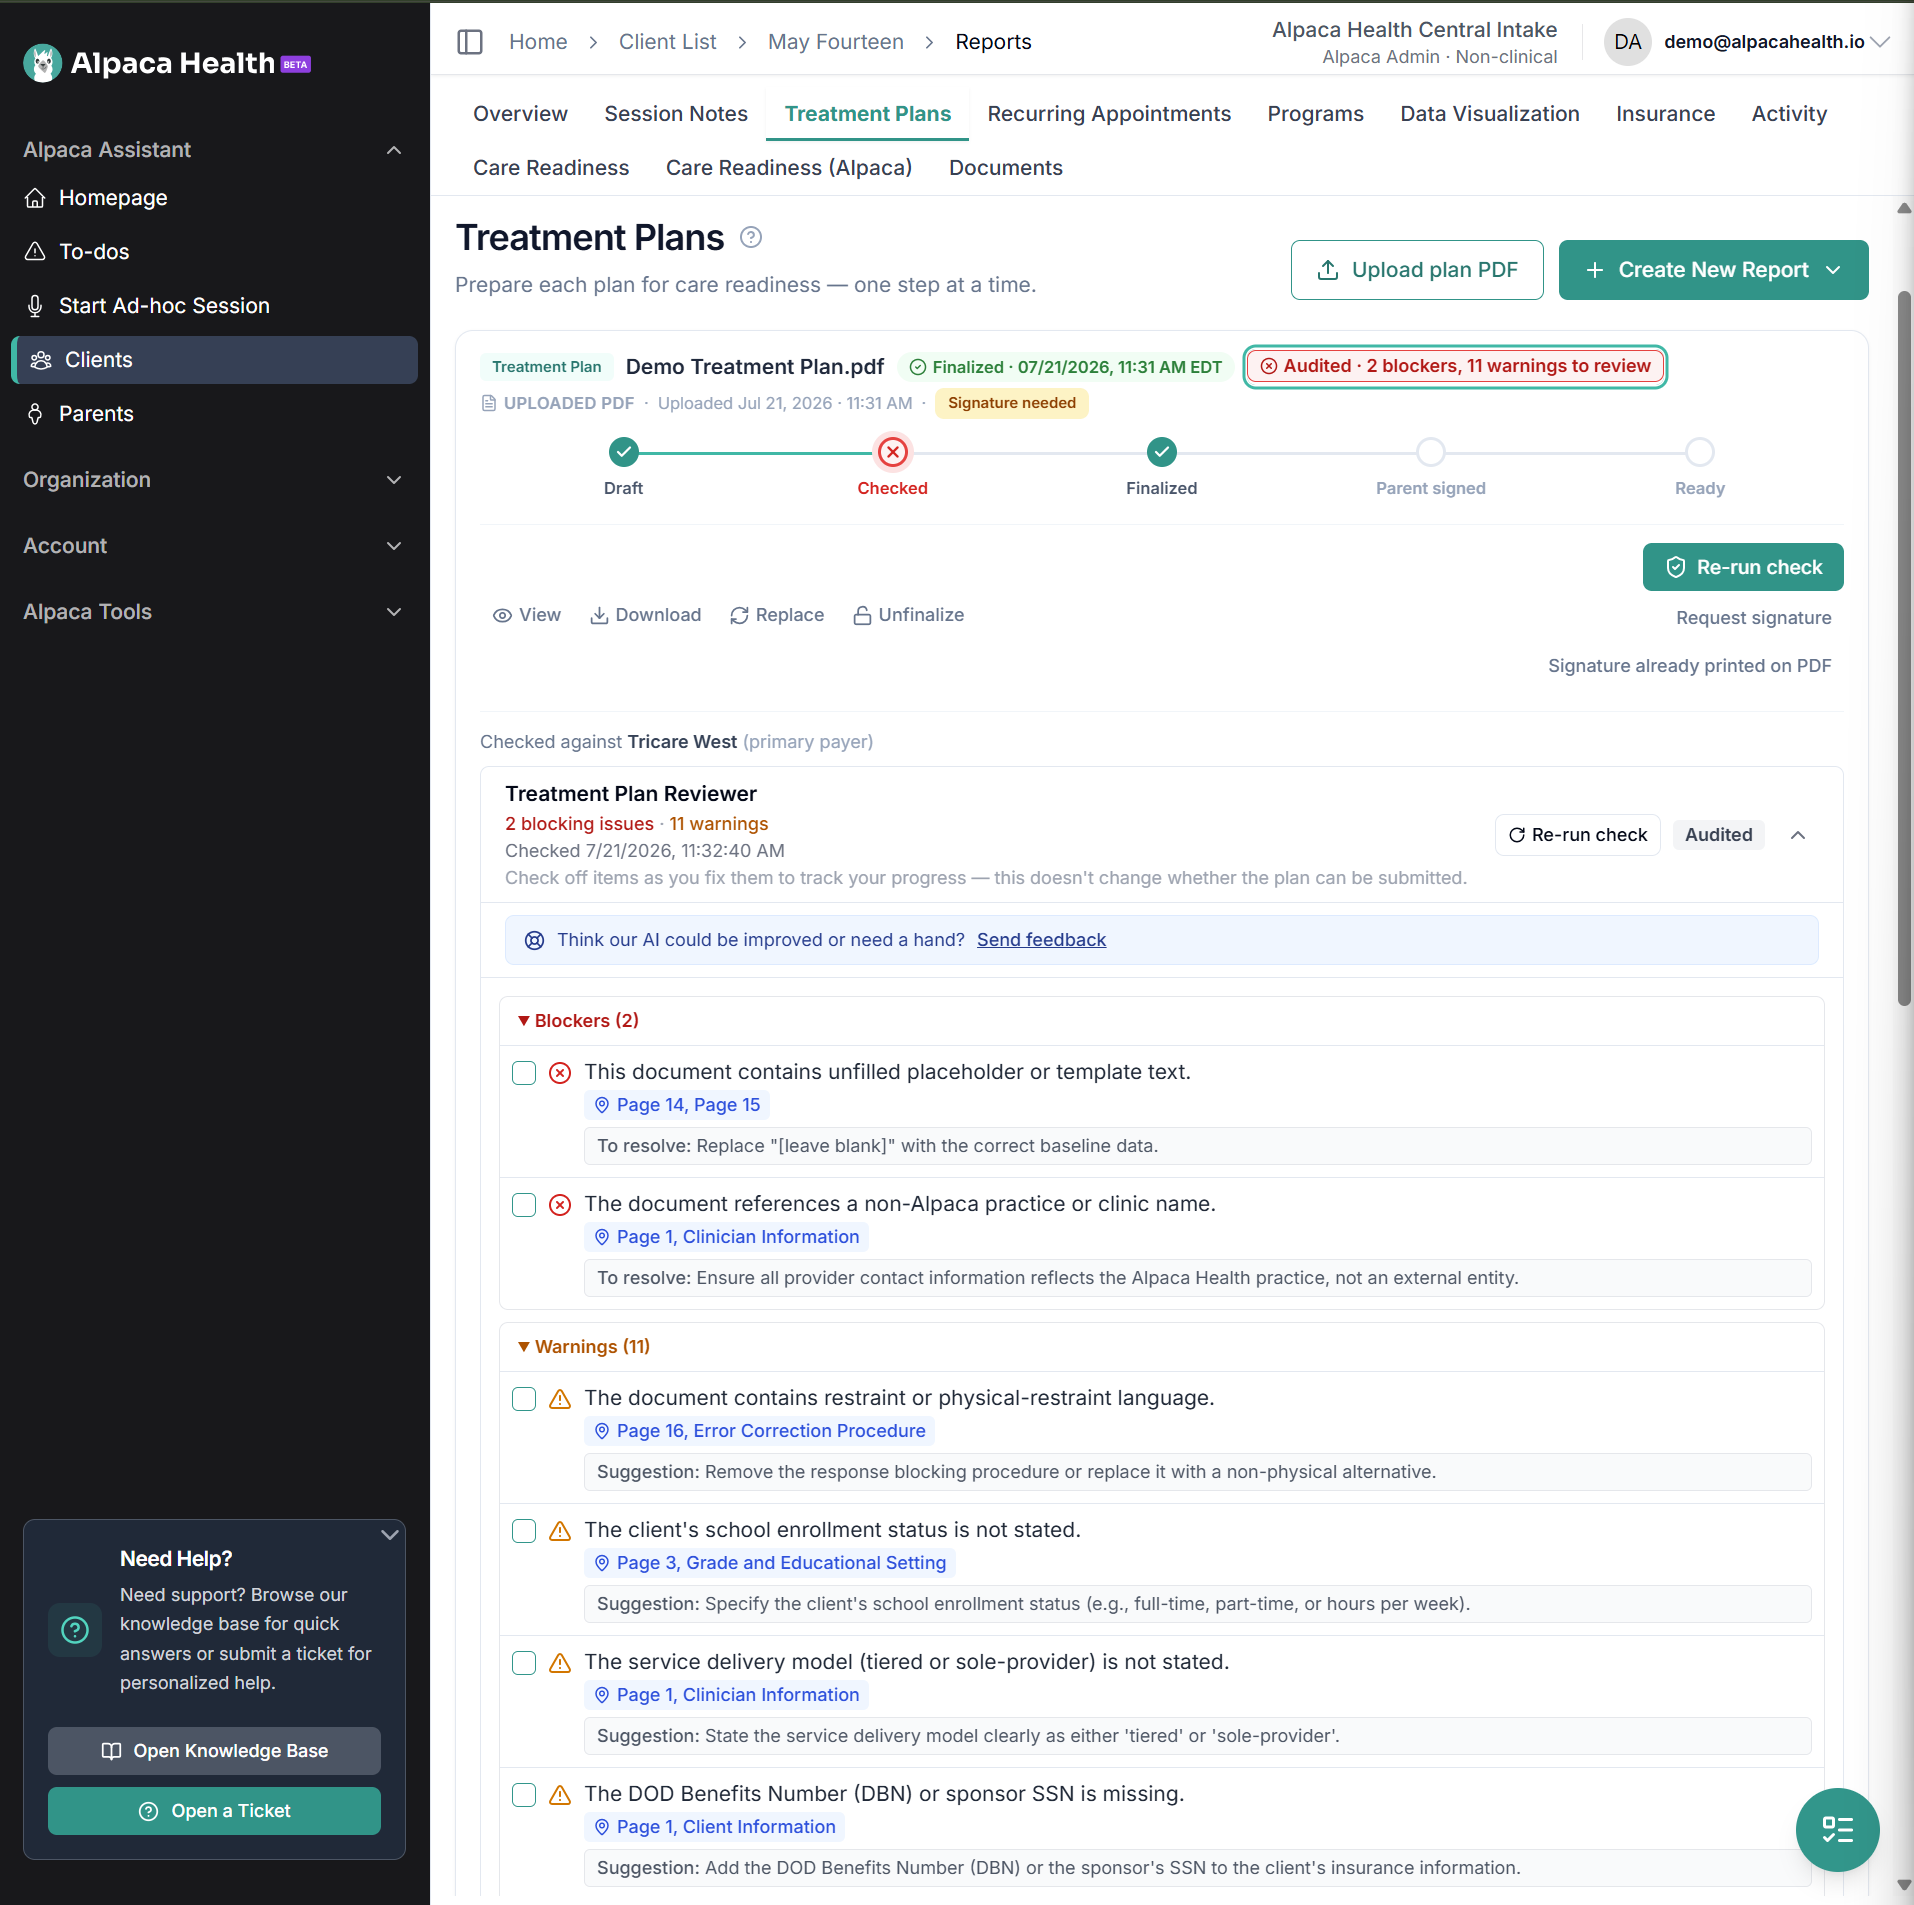1914x1905 pixels.
Task: Click the Replace refresh icon
Action: point(739,616)
